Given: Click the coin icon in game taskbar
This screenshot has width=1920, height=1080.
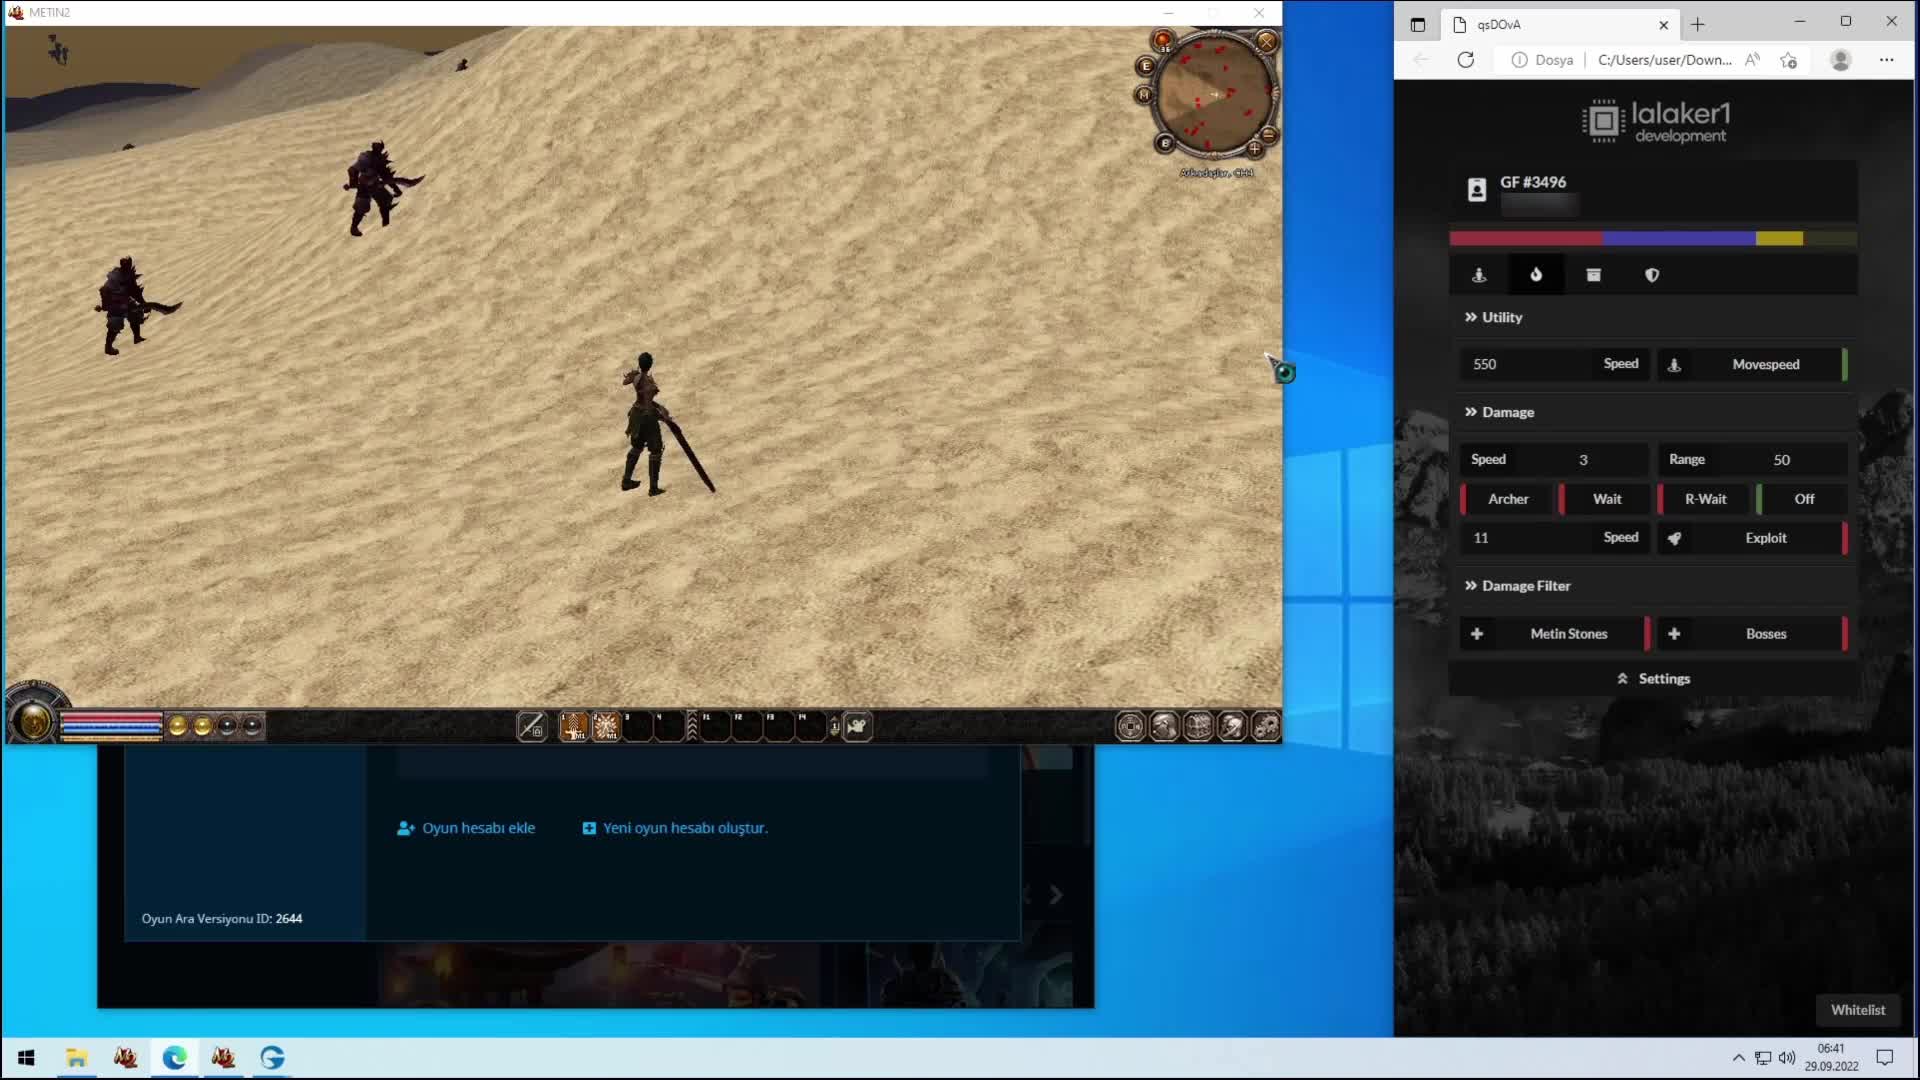Looking at the screenshot, I should click(x=1131, y=726).
